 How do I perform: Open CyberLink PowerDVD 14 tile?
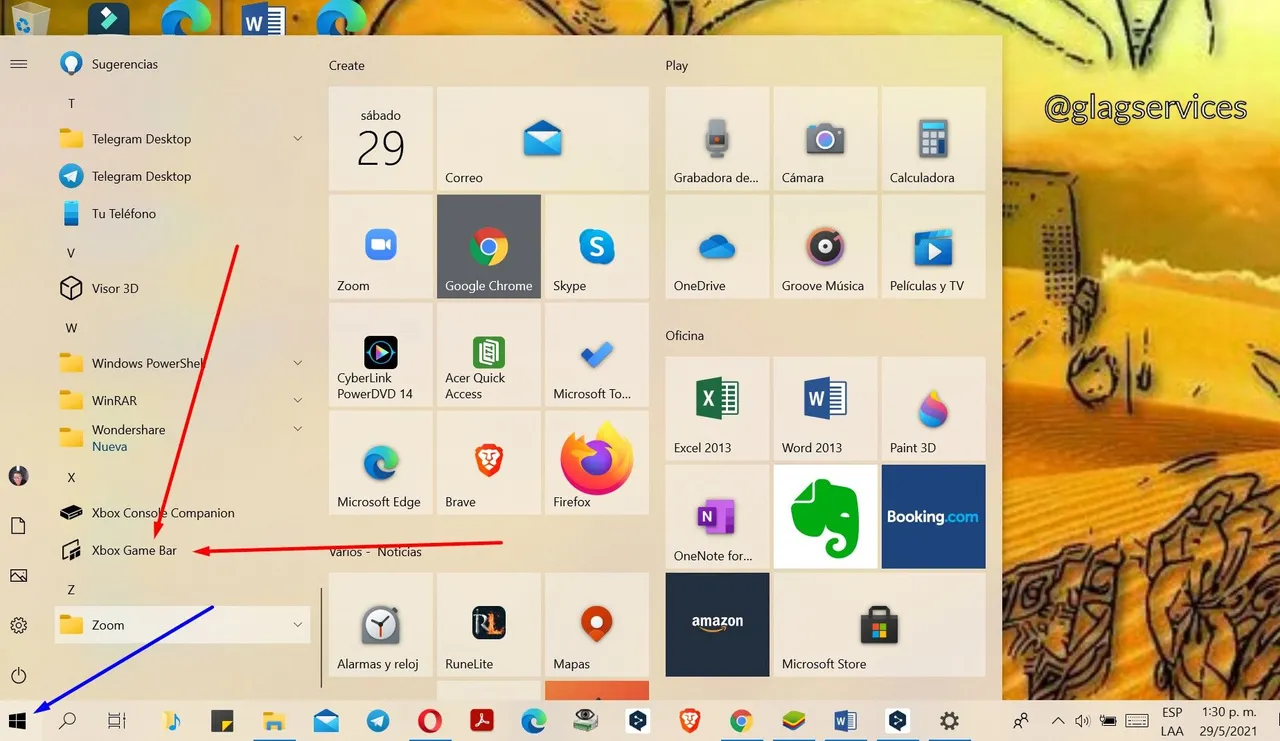(381, 355)
